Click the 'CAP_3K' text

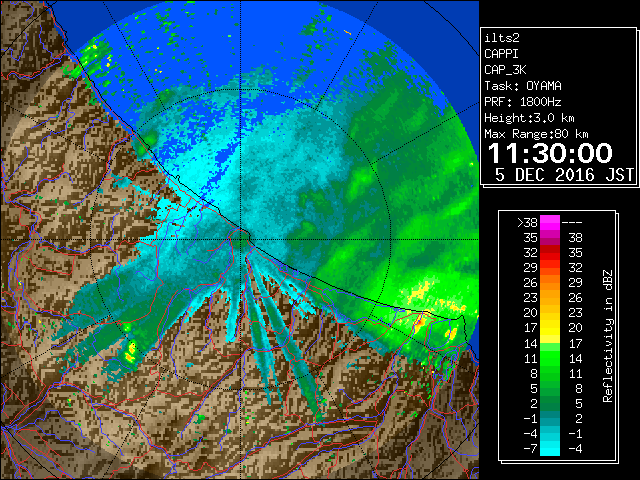[x=505, y=70]
